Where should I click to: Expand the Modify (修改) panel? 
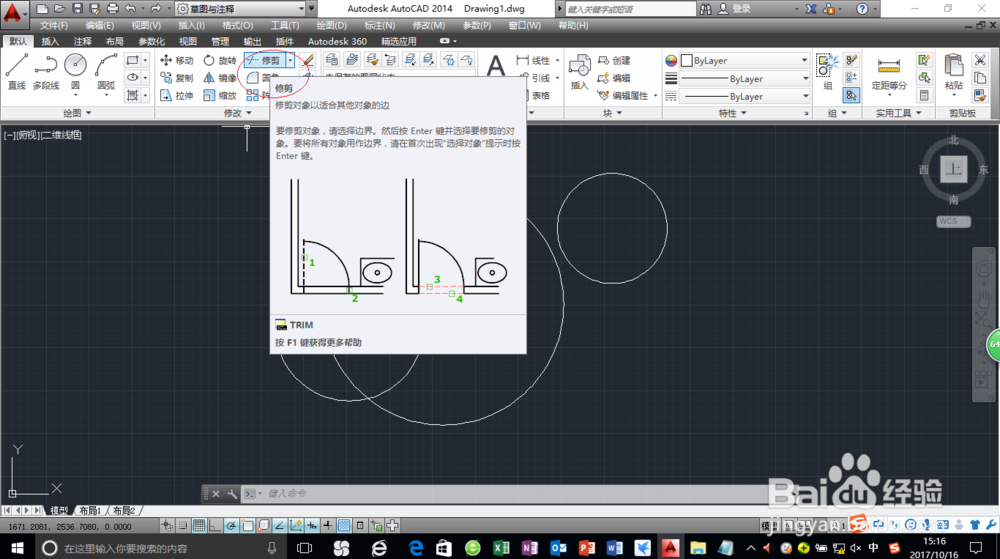237,113
